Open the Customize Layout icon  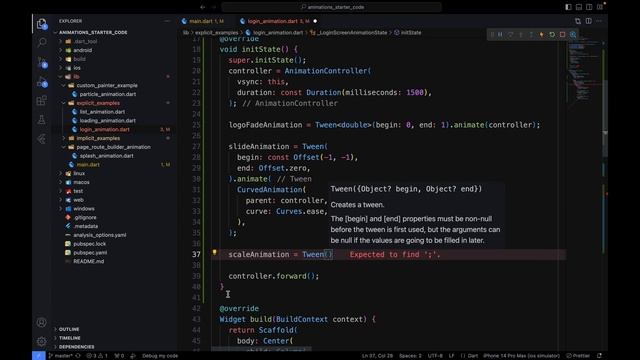[x=600, y=7]
